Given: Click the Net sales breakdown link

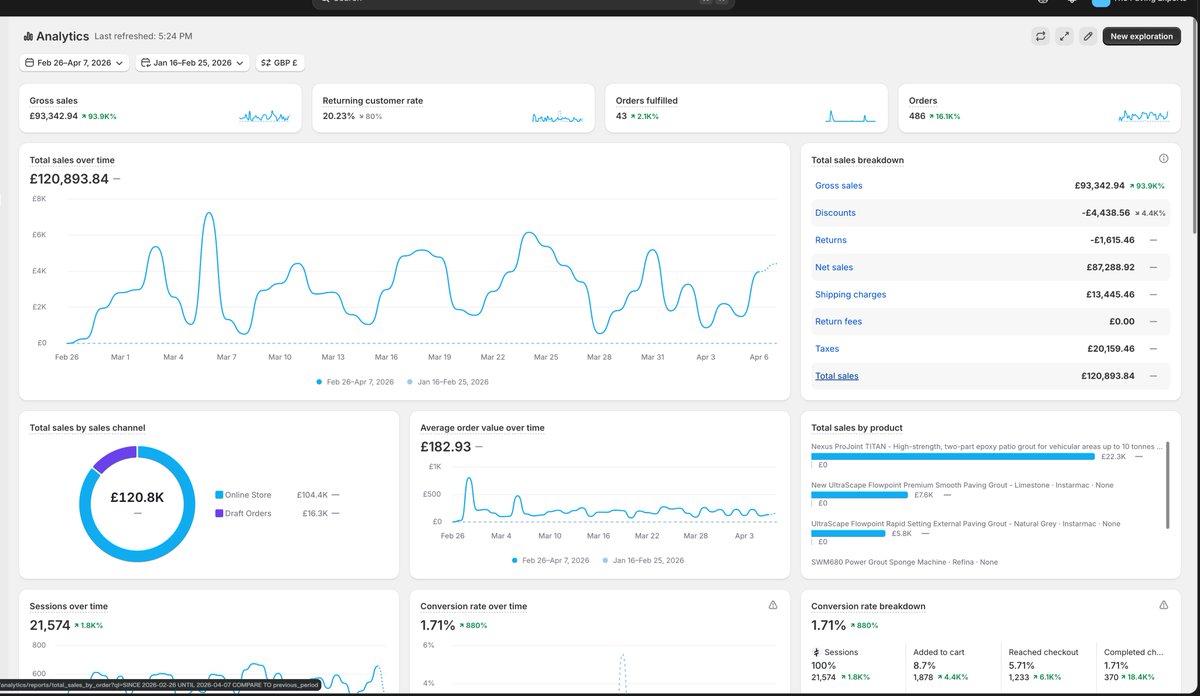Looking at the screenshot, I should (x=834, y=268).
